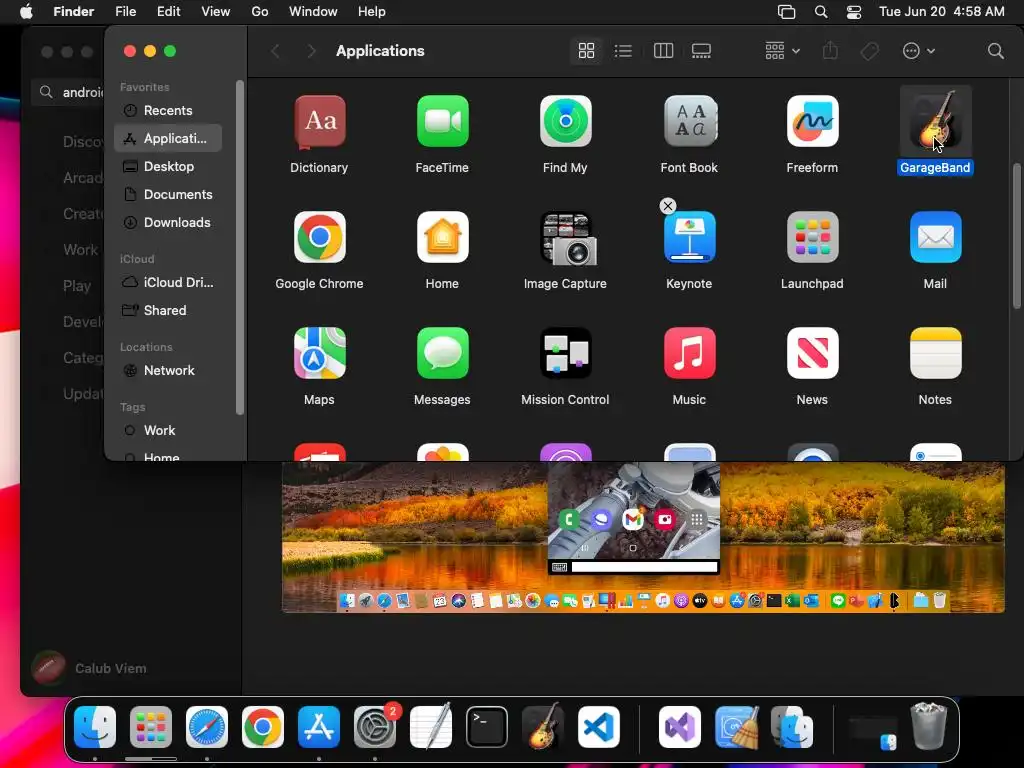This screenshot has width=1024, height=768.
Task: Switch Finder to icon view
Action: click(586, 51)
